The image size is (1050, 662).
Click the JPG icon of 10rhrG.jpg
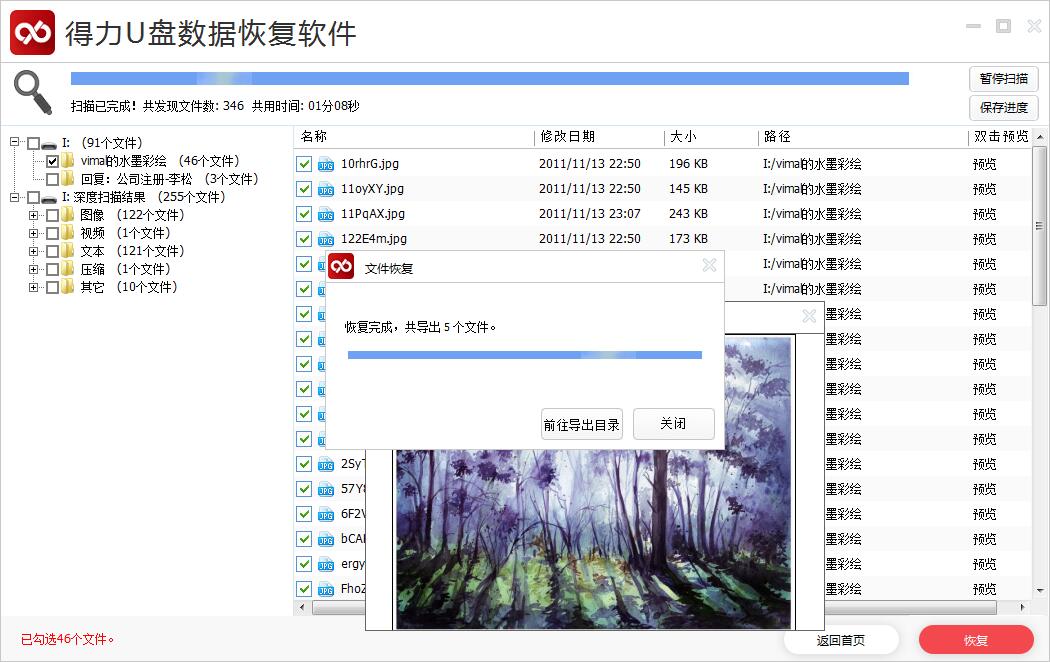(x=326, y=165)
